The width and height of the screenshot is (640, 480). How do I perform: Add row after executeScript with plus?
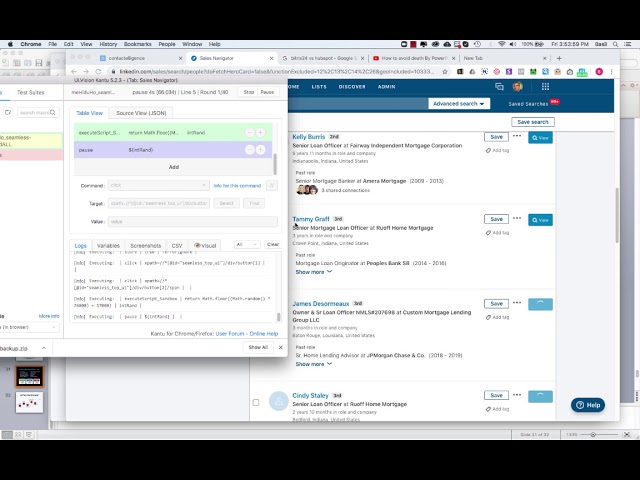pos(260,132)
